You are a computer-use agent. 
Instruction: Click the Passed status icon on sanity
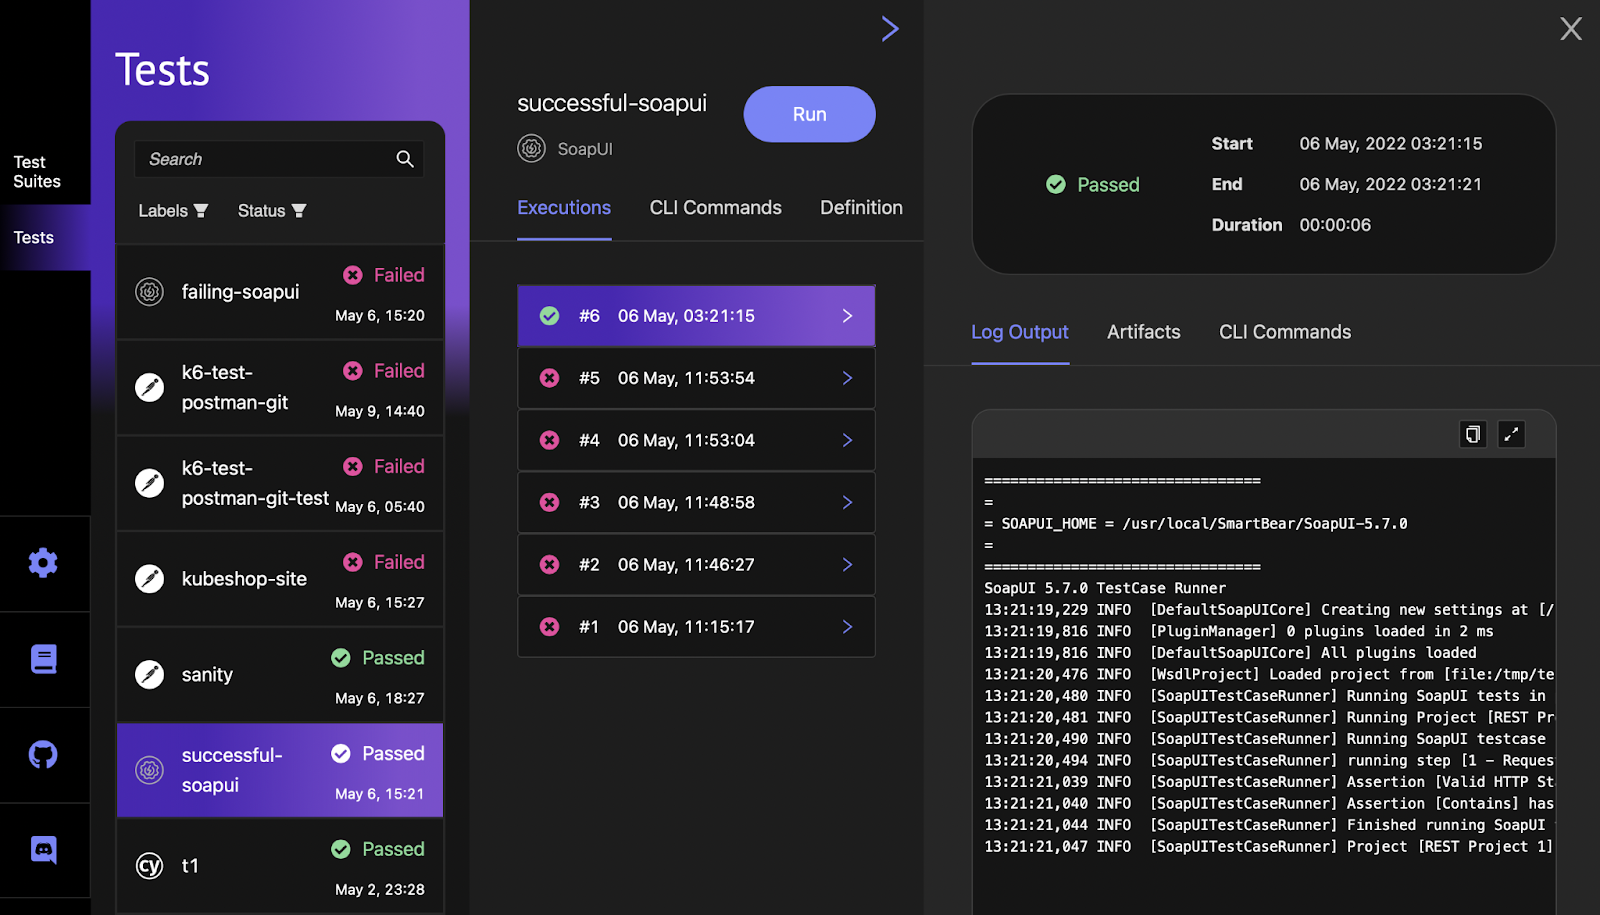[341, 658]
